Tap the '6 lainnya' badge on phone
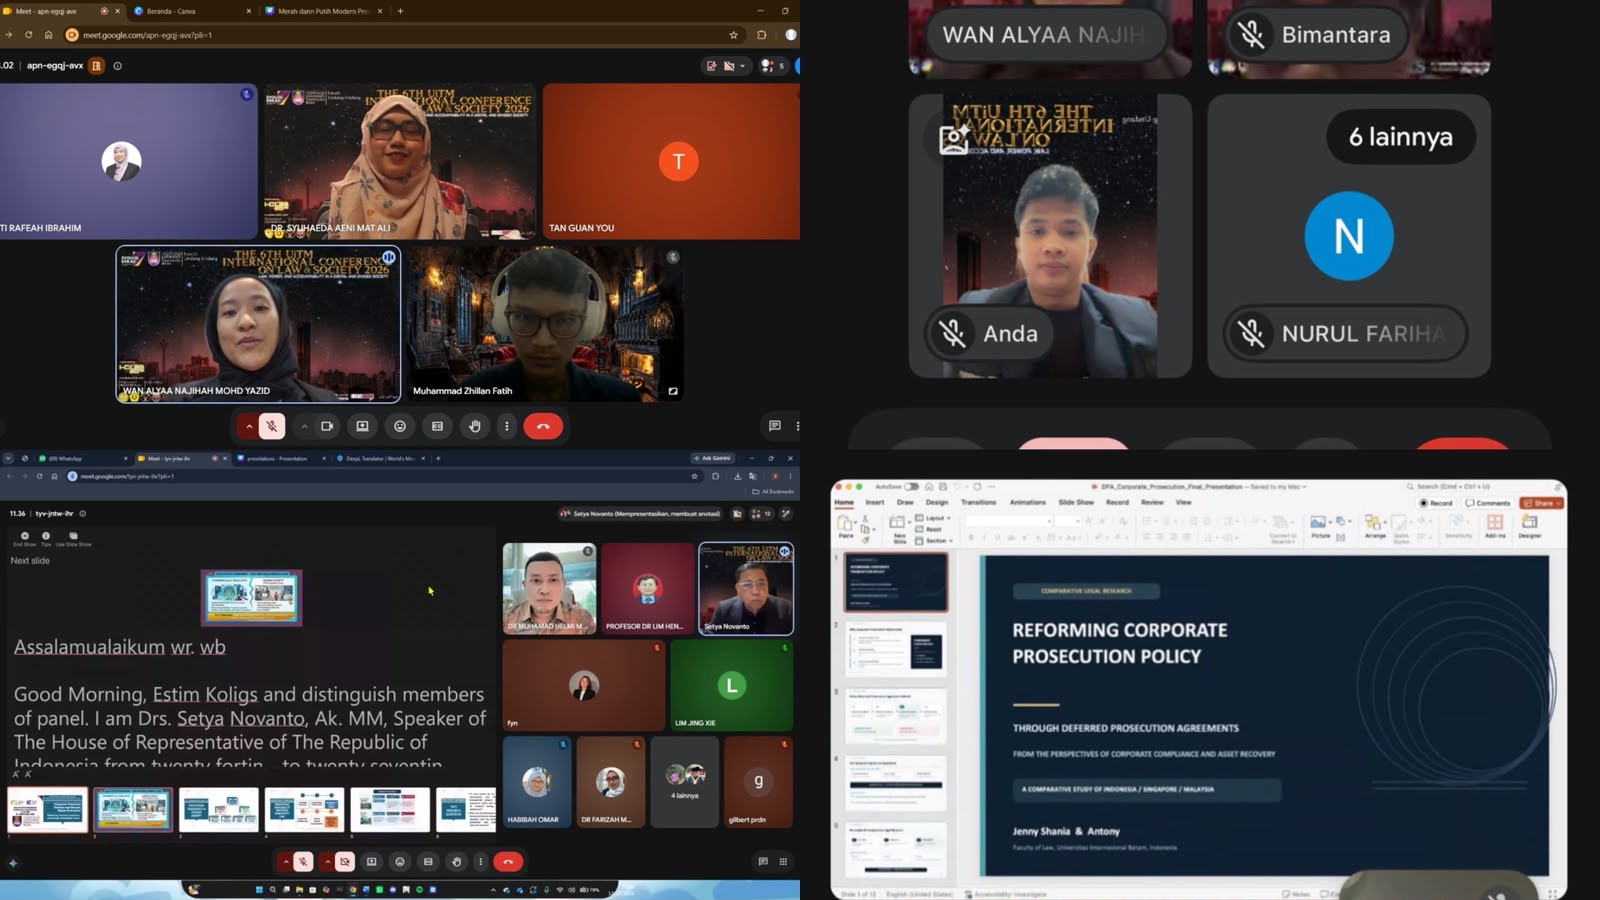This screenshot has width=1600, height=900. [x=1401, y=136]
